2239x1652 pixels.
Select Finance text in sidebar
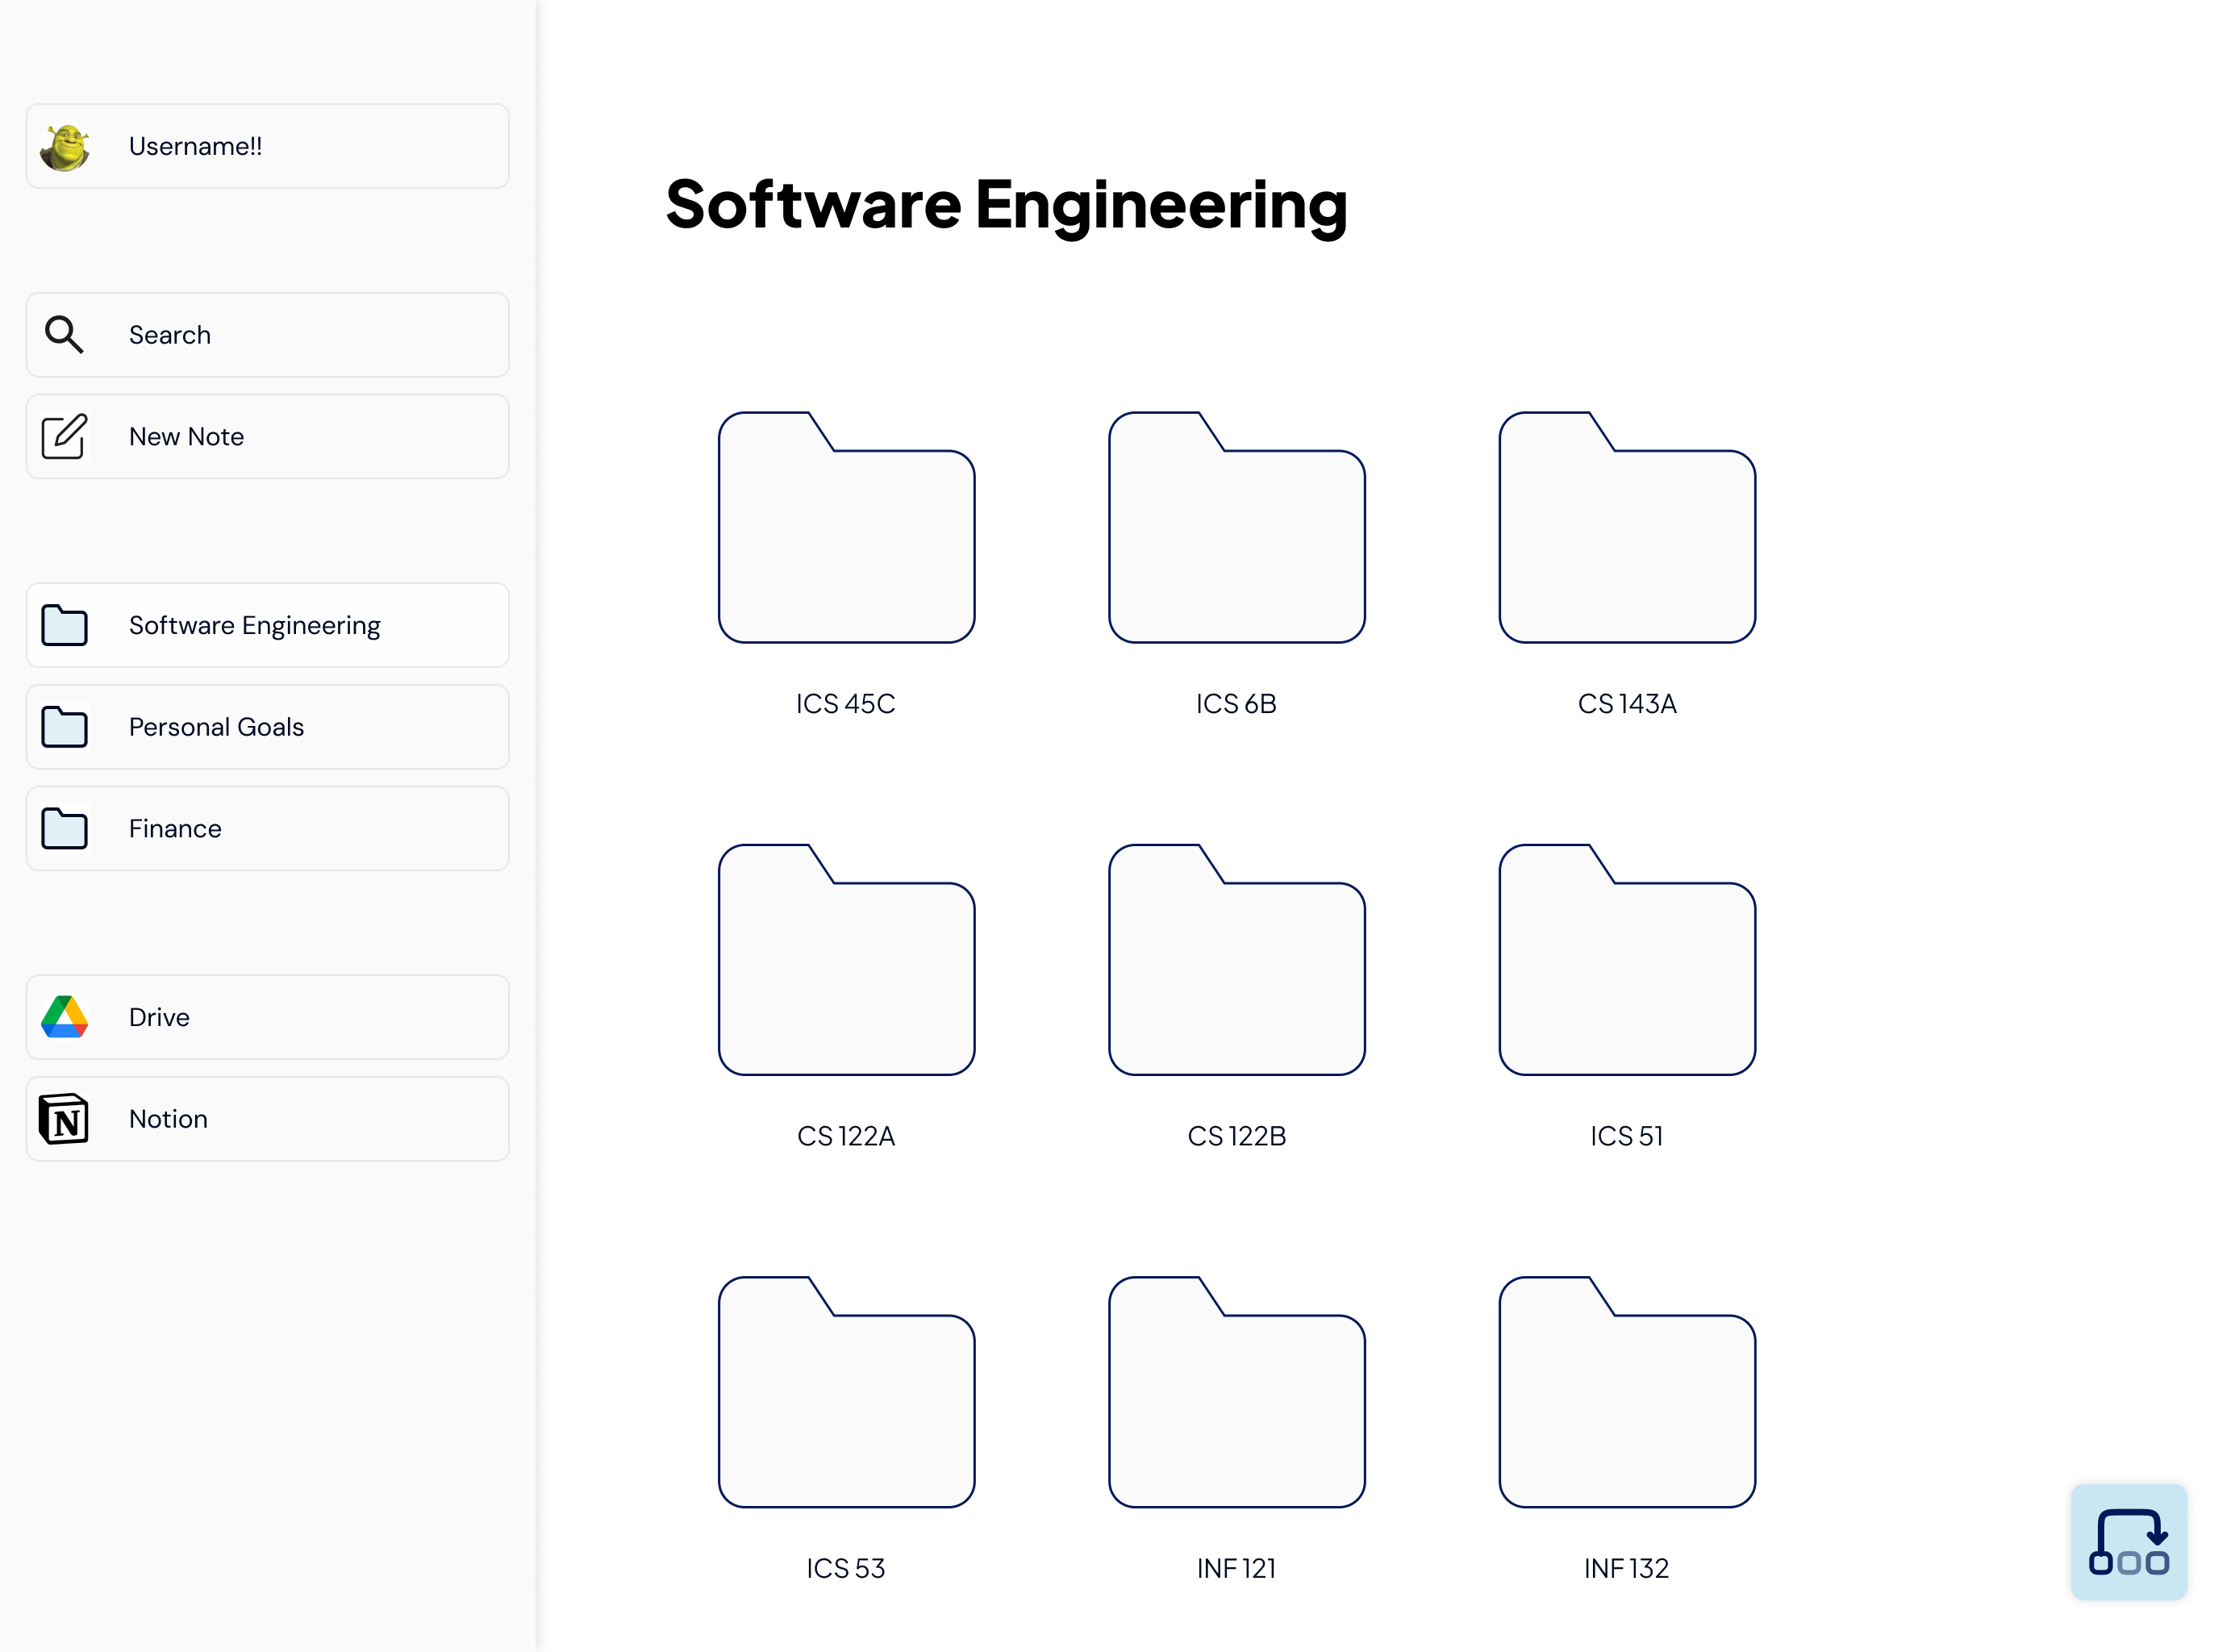click(x=176, y=829)
